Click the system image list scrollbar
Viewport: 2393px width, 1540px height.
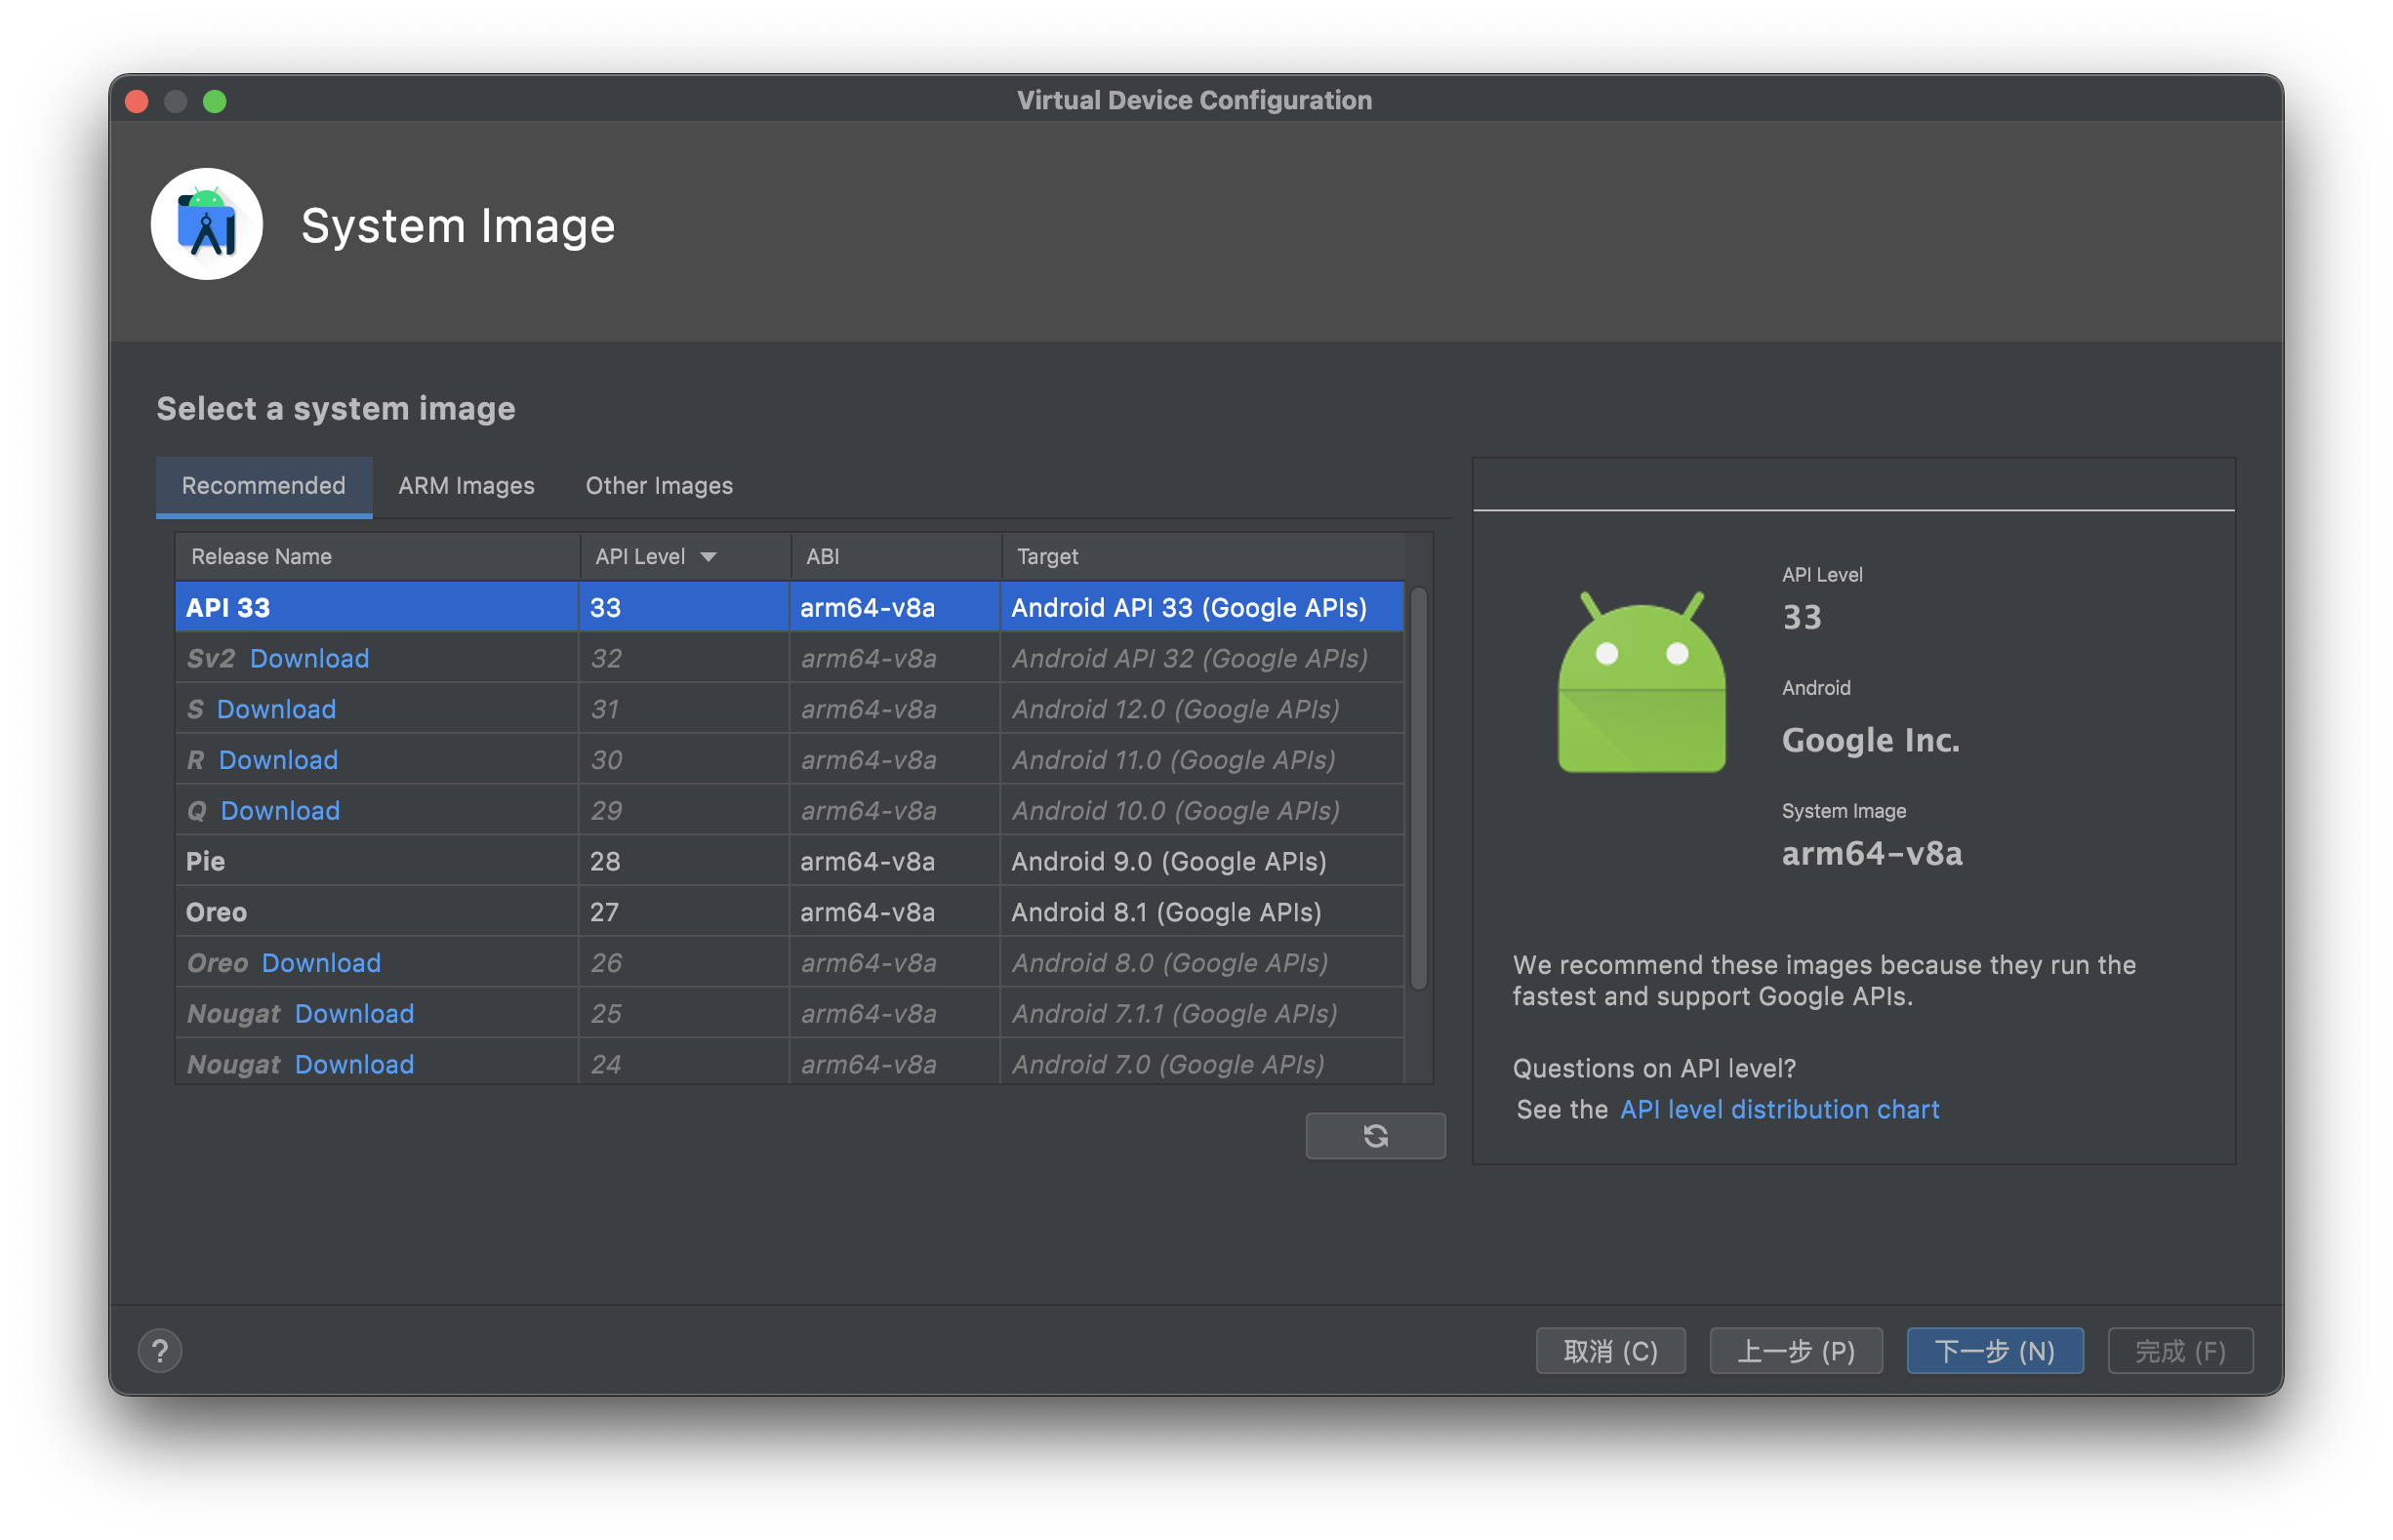(1418, 788)
